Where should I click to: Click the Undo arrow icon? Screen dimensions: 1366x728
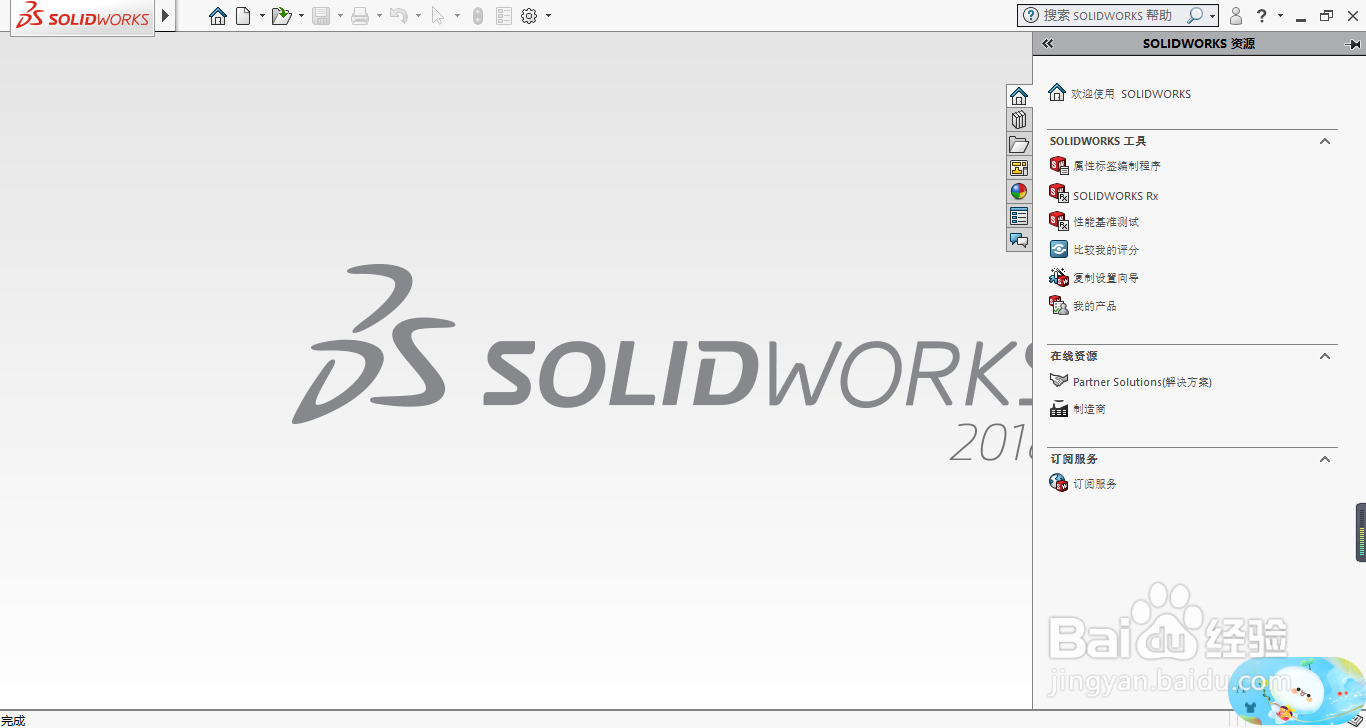coord(398,16)
